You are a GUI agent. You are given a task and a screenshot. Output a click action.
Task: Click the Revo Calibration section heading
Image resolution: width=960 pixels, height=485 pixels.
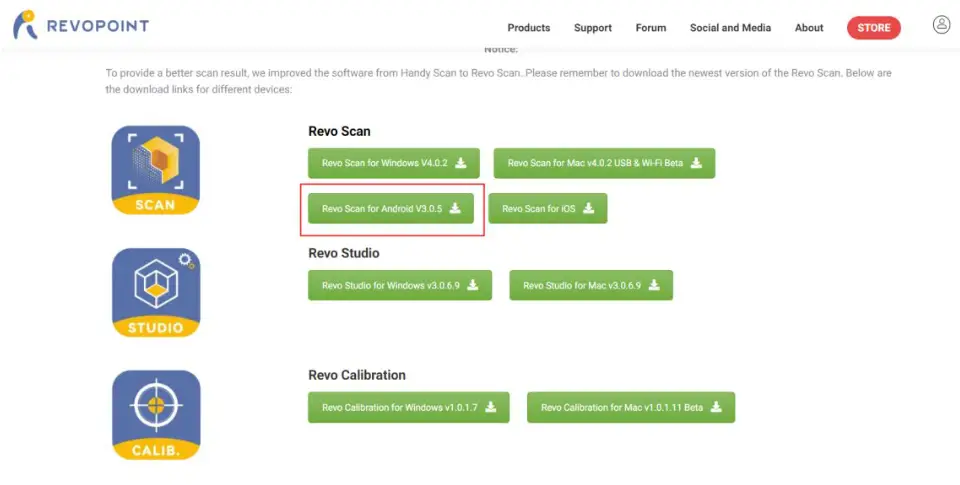pyautogui.click(x=357, y=375)
